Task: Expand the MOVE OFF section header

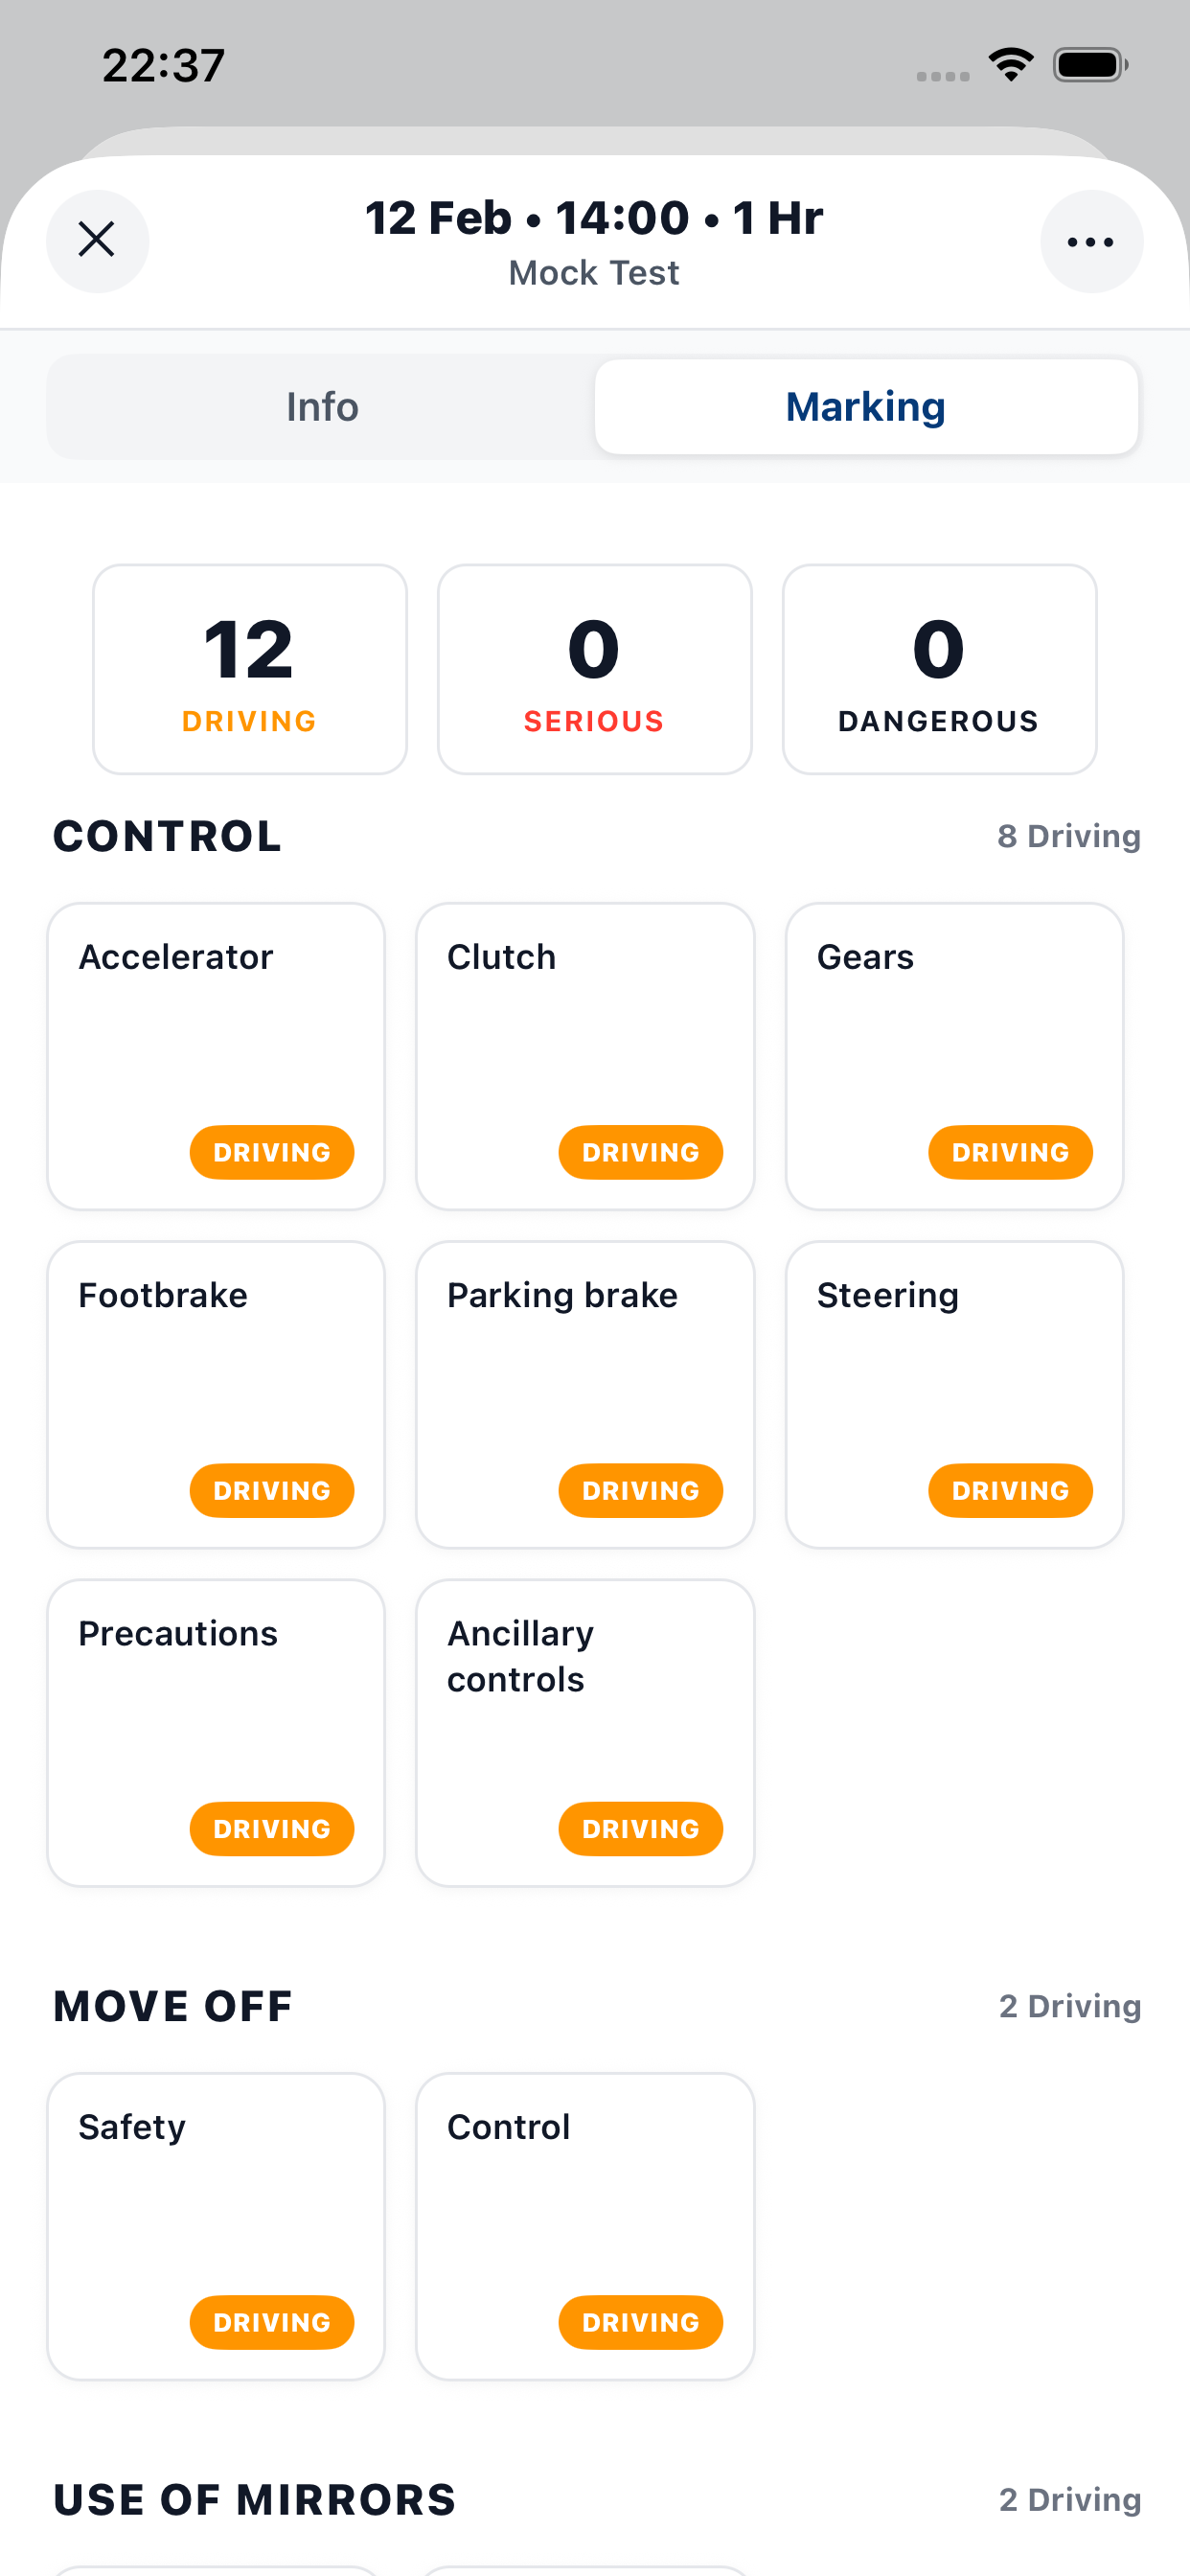Action: click(171, 2006)
